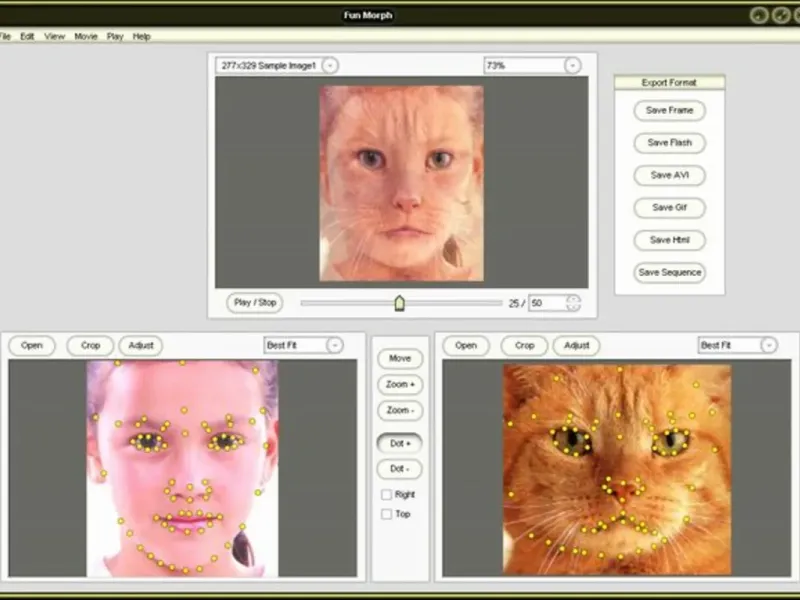Viewport: 800px width, 600px height.
Task: Open the Edit menu
Action: point(27,36)
